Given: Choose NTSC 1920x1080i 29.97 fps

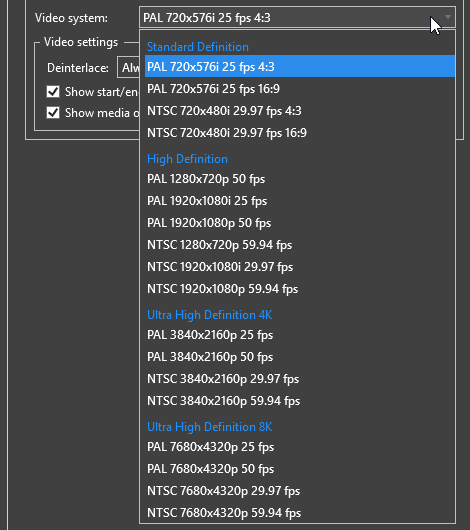Looking at the screenshot, I should pyautogui.click(x=300, y=267).
